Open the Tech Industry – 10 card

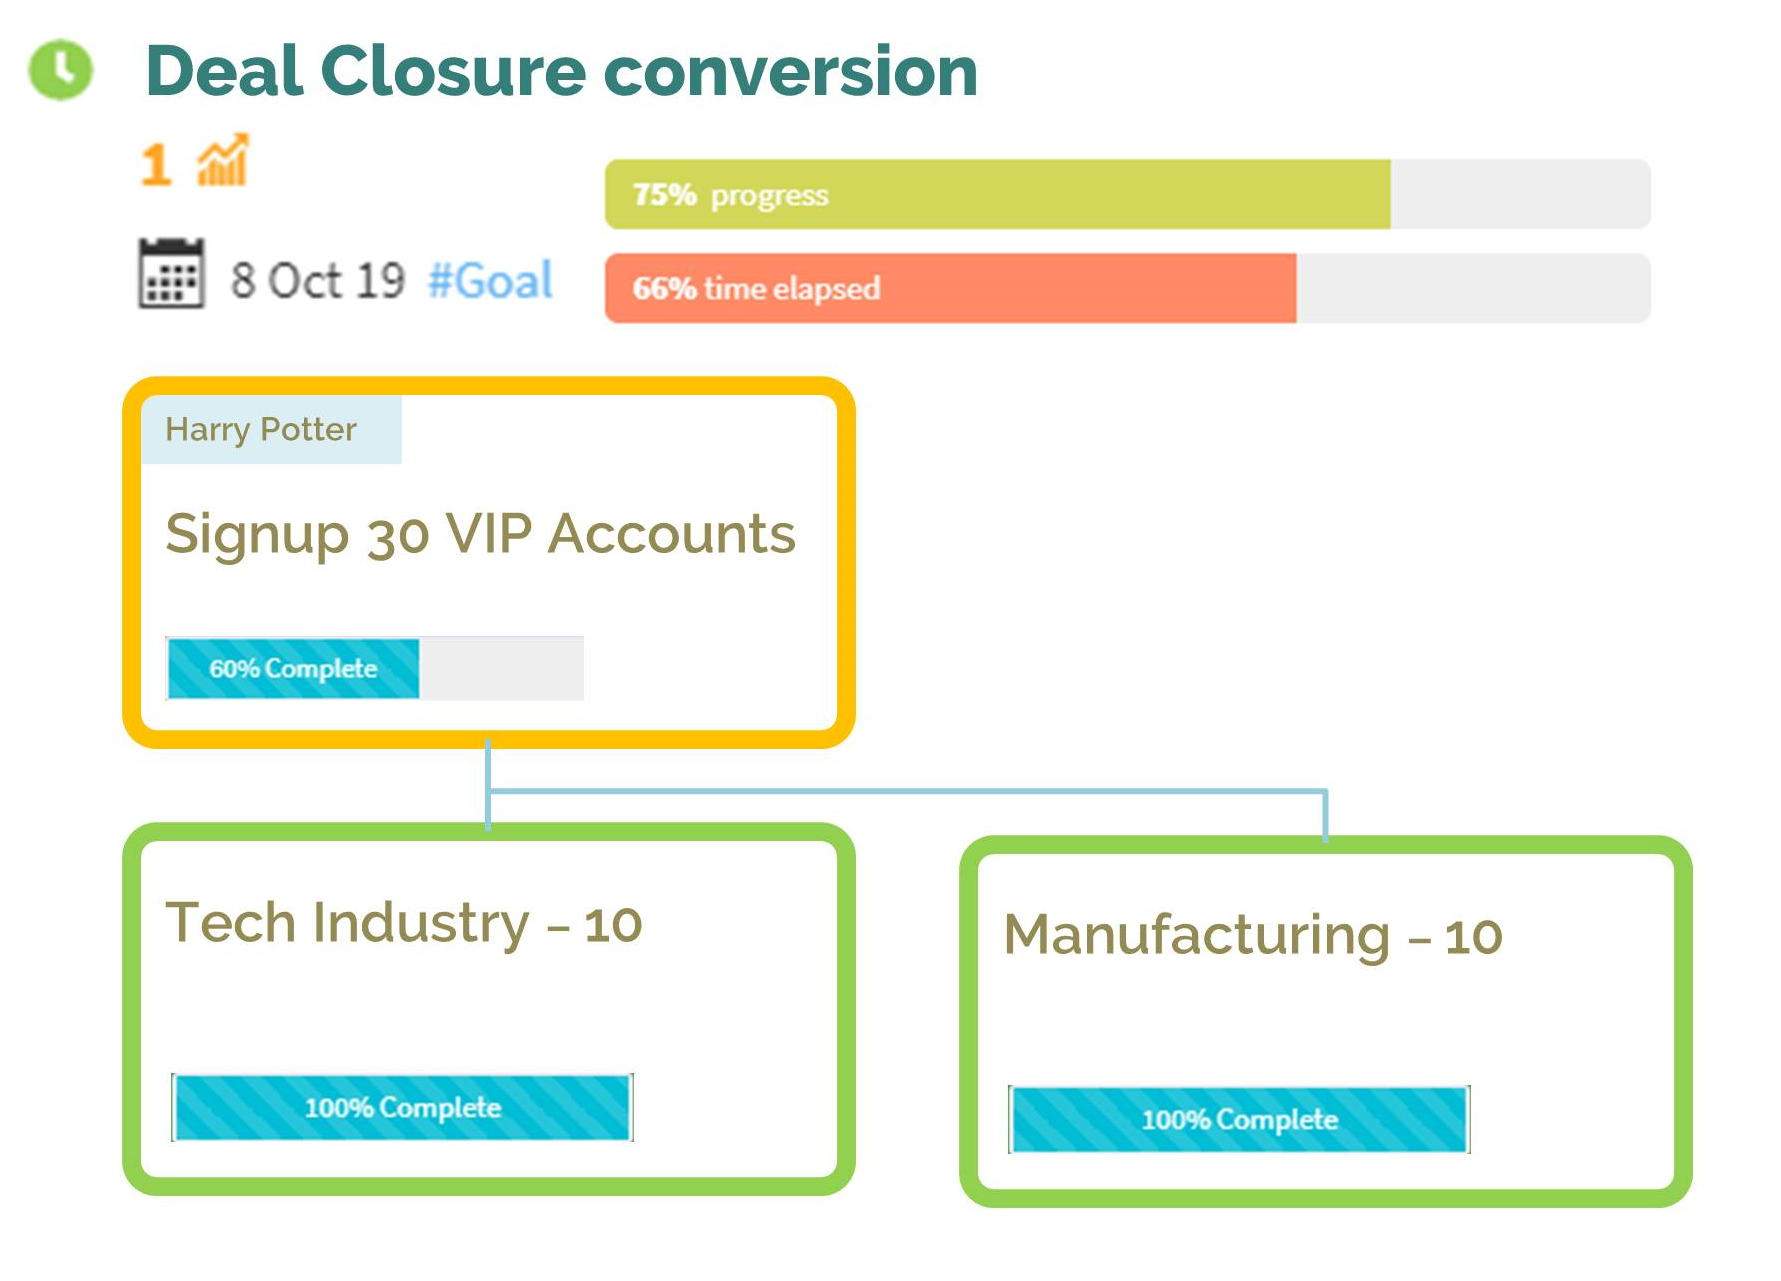pyautogui.click(x=488, y=1009)
